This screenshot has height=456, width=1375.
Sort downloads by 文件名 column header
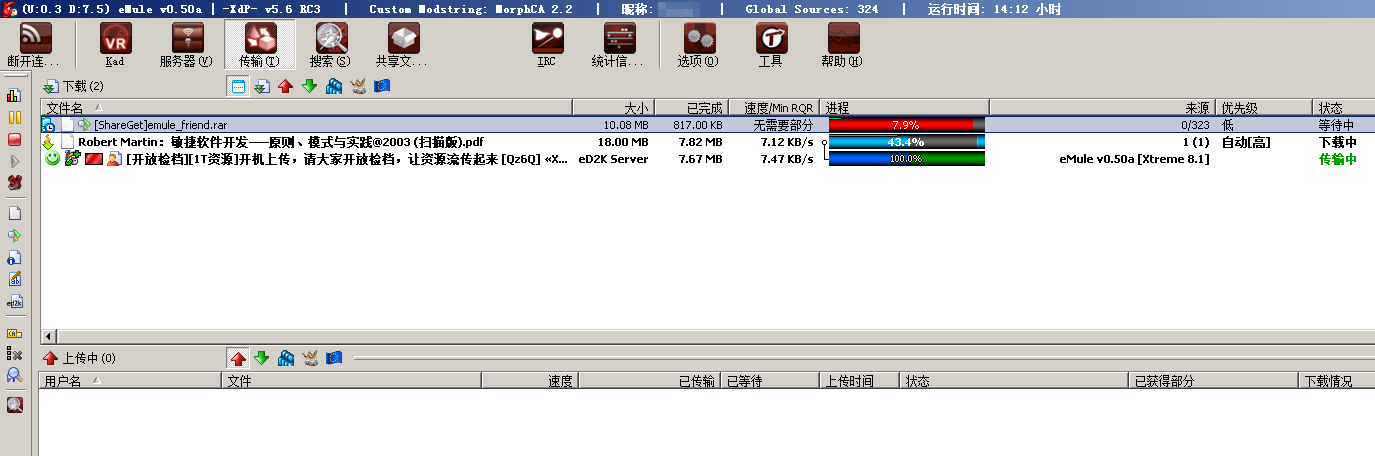click(306, 107)
